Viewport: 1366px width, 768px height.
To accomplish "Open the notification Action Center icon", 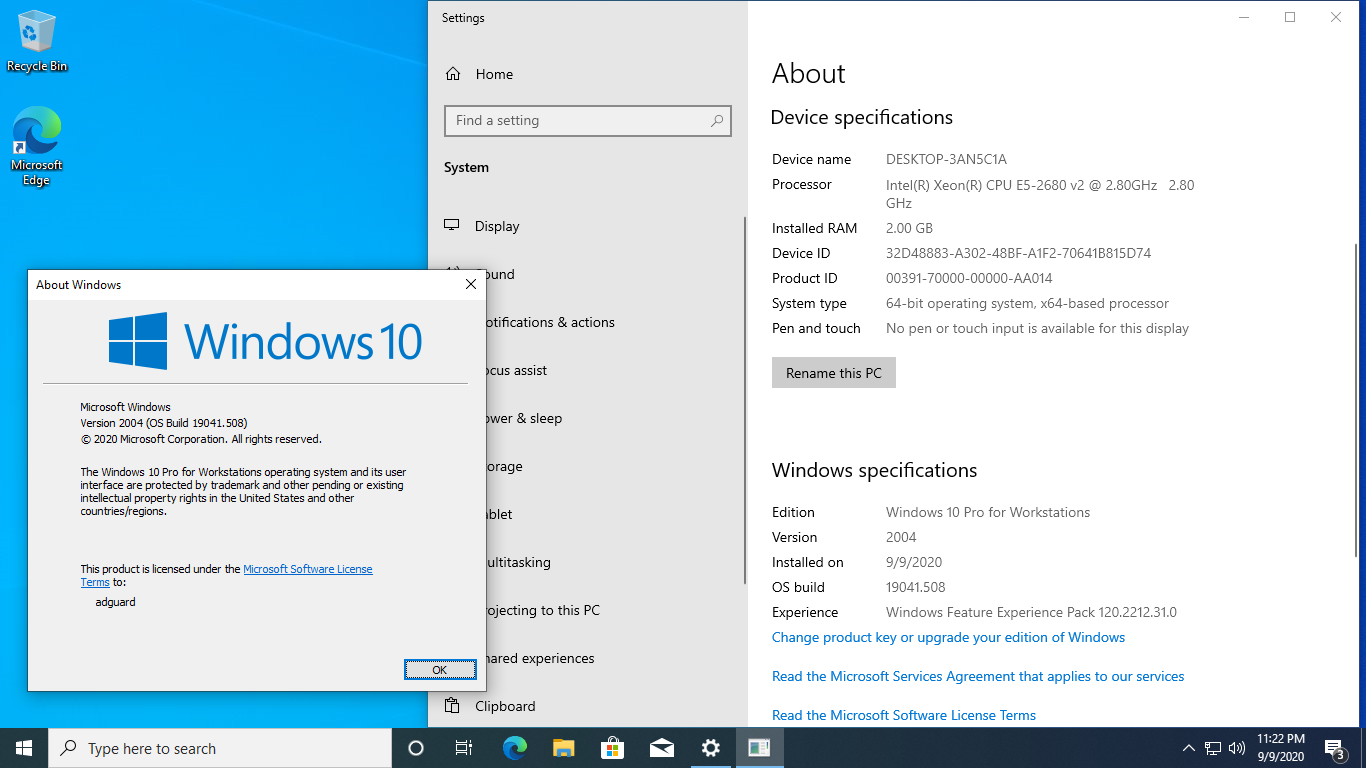I will (x=1334, y=748).
